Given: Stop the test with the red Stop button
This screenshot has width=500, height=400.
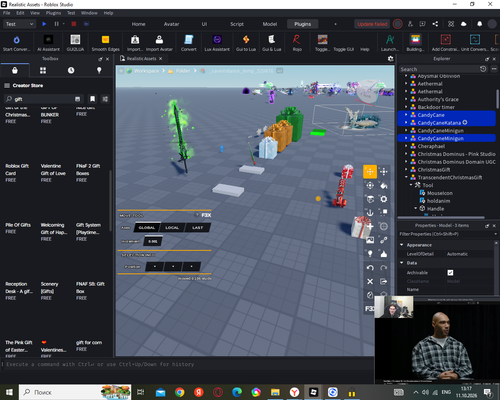Looking at the screenshot, I should (74, 24).
